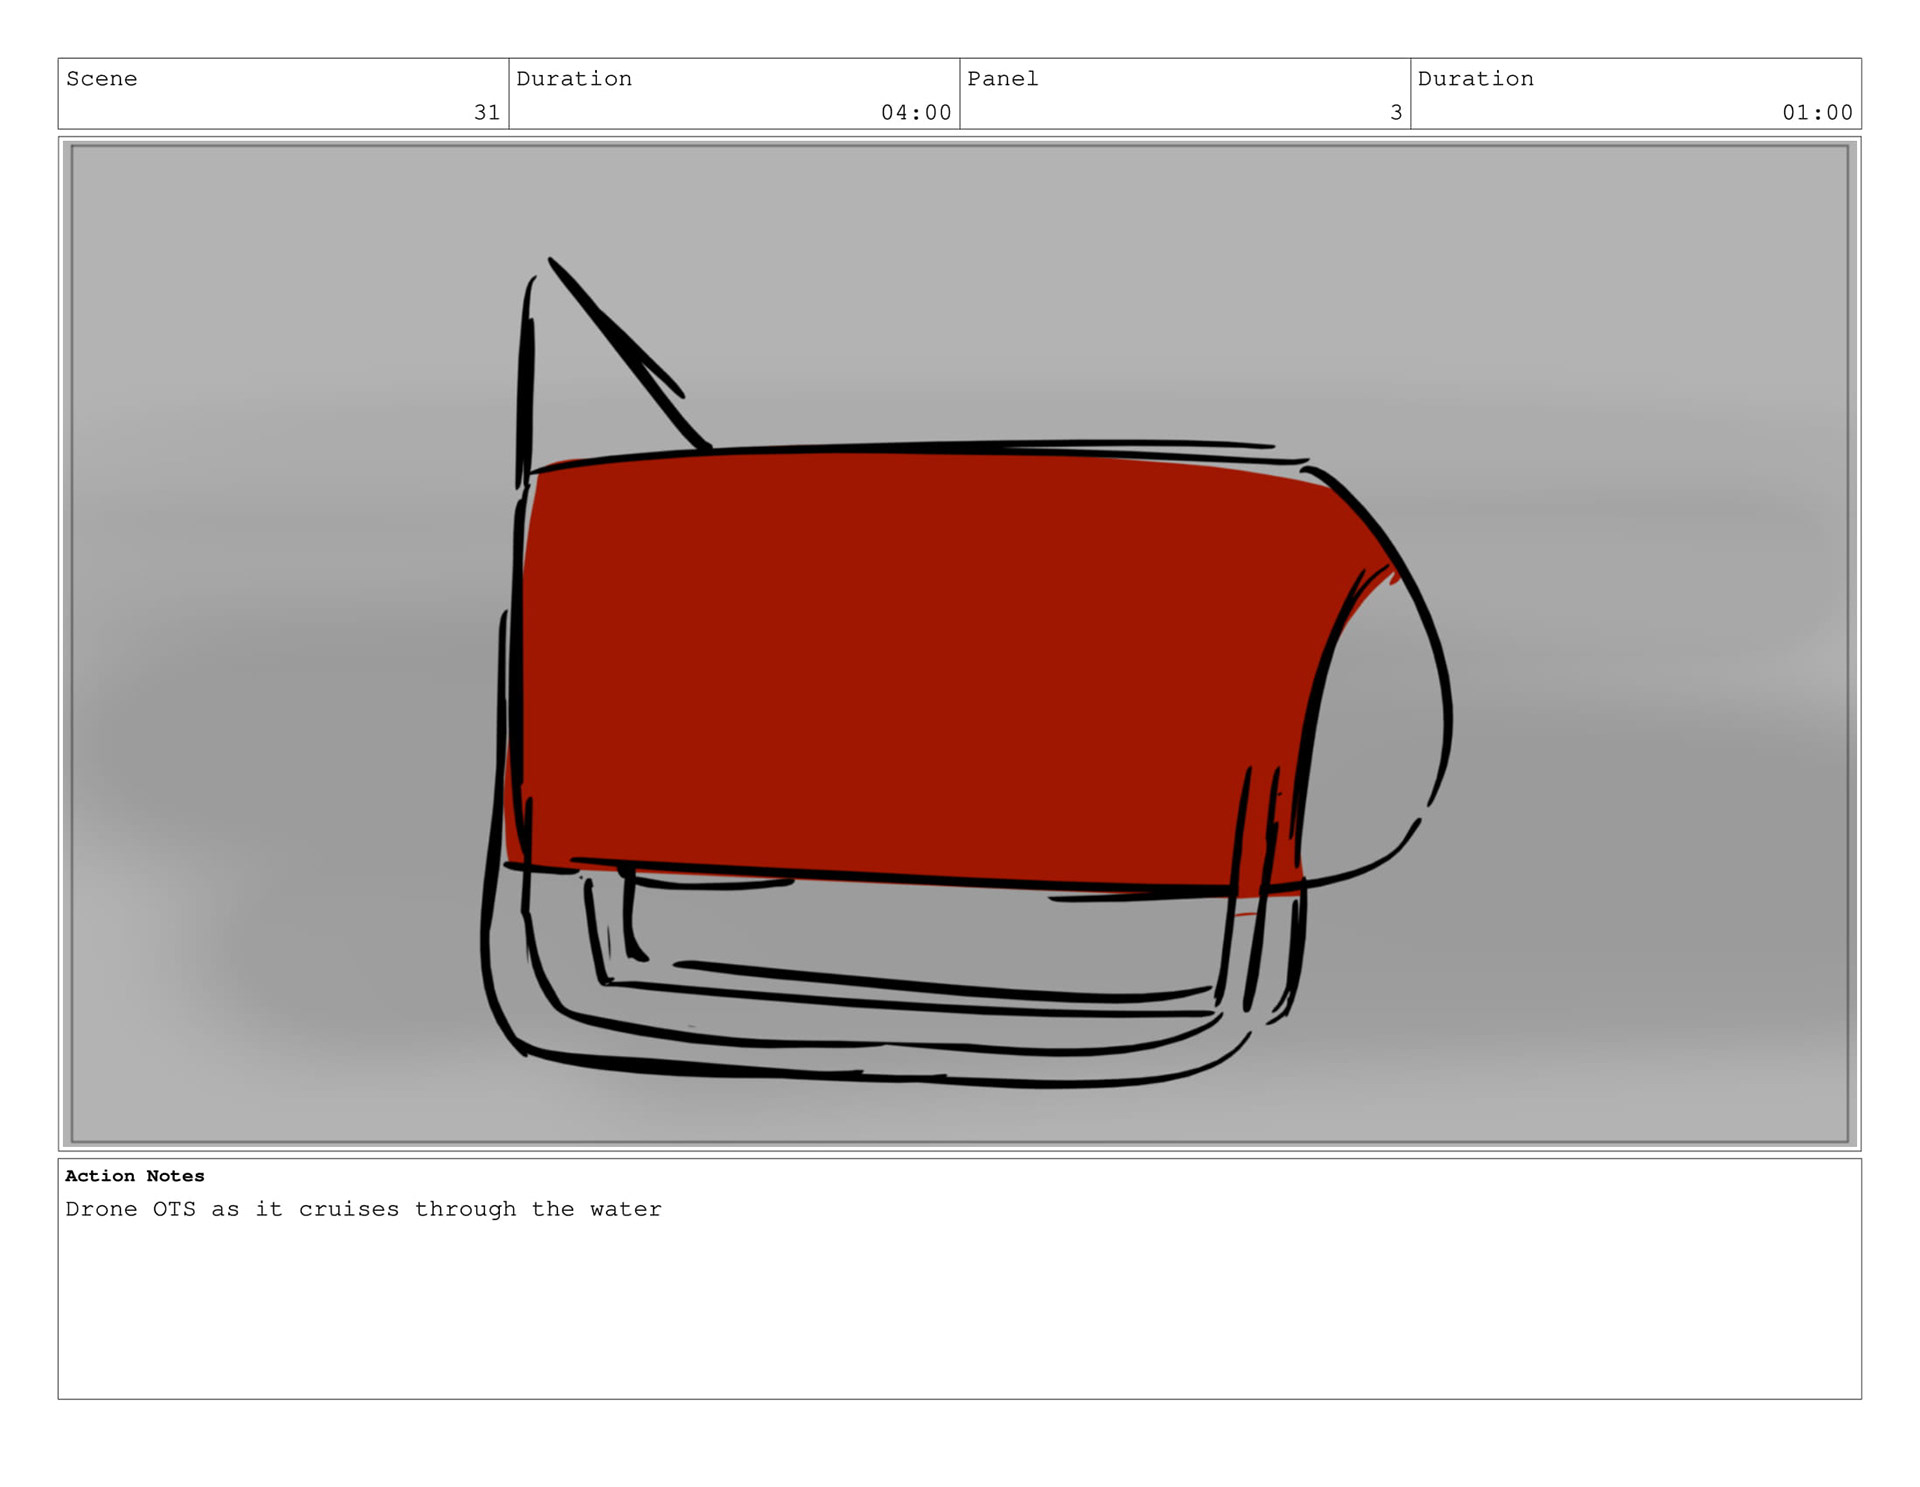Click the Panel label in header
This screenshot has height=1487, width=1920.
[1002, 79]
